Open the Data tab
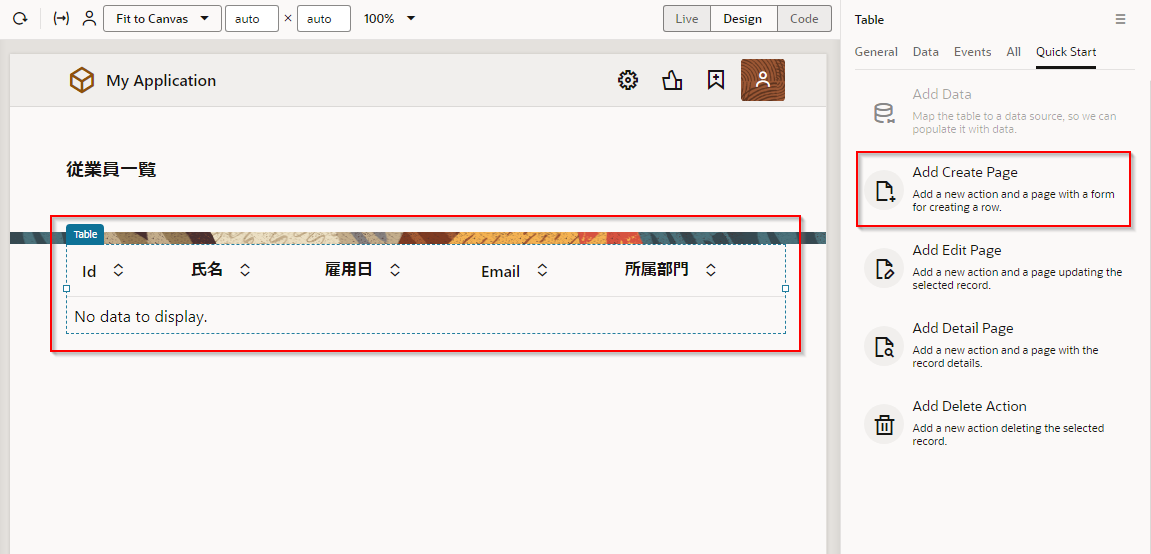This screenshot has width=1151, height=554. pos(925,52)
